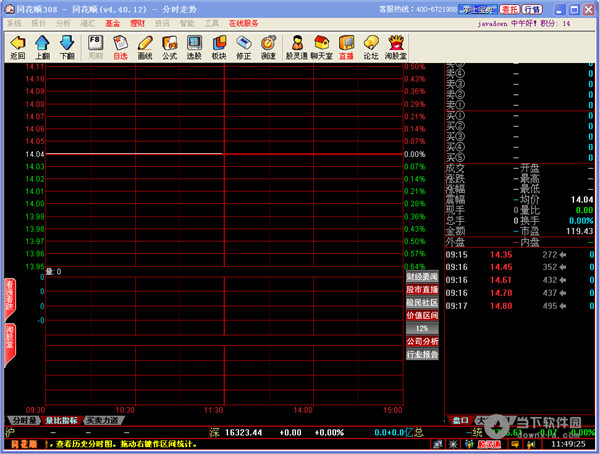
Task: Click the 下翻 page-down arrow icon
Action: coord(67,47)
